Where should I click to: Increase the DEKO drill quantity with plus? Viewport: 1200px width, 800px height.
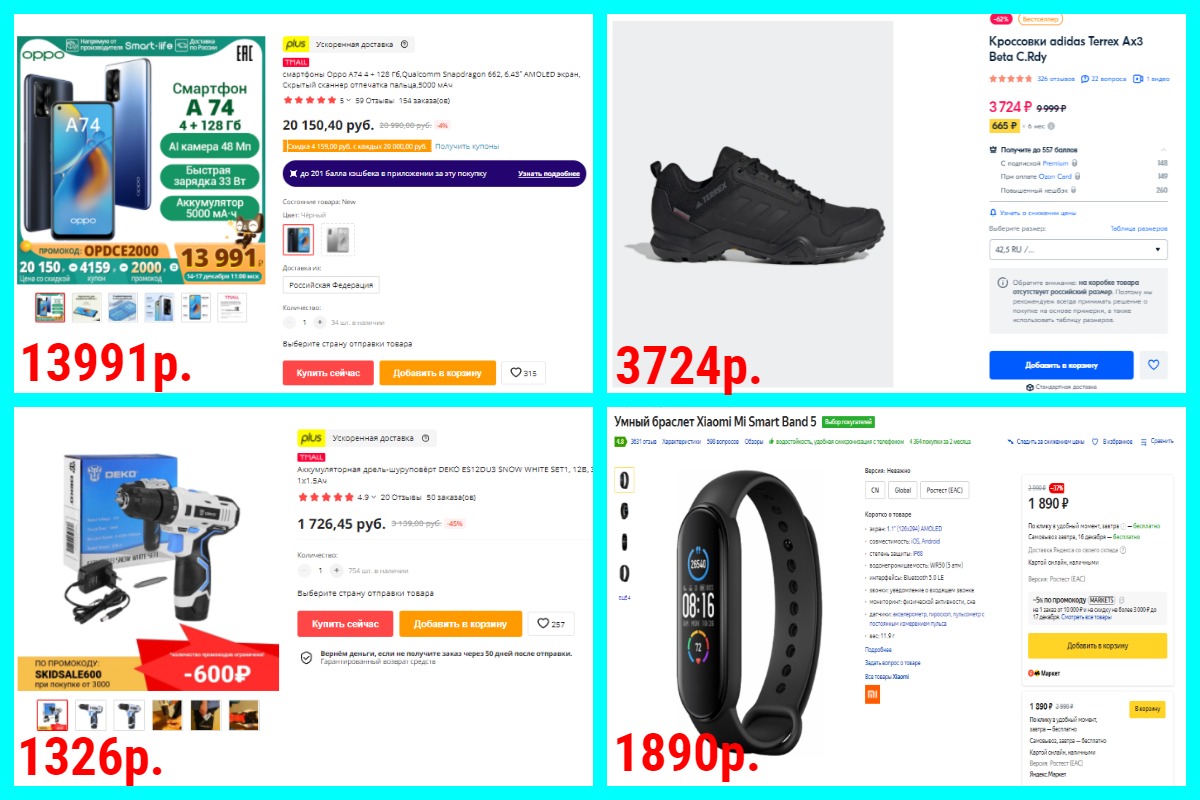pyautogui.click(x=335, y=570)
